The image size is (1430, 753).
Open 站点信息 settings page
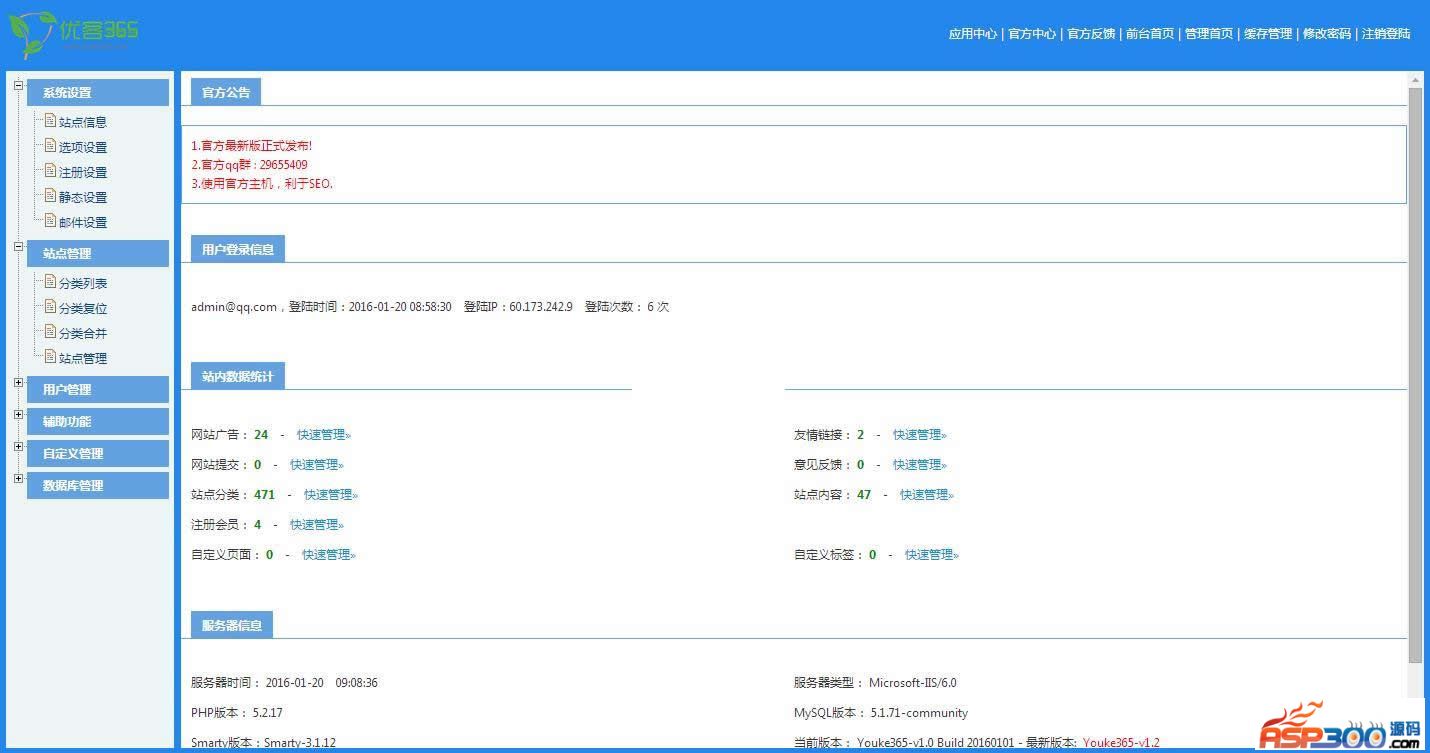[82, 122]
